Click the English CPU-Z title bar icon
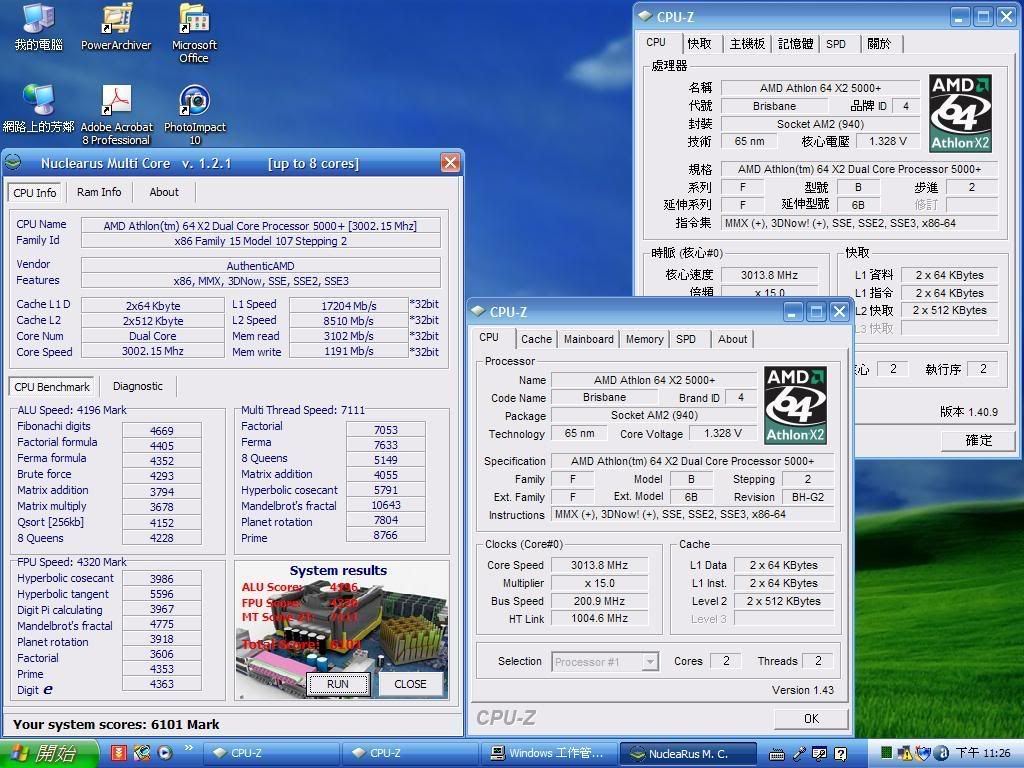The width and height of the screenshot is (1024, 768). pyautogui.click(x=478, y=312)
